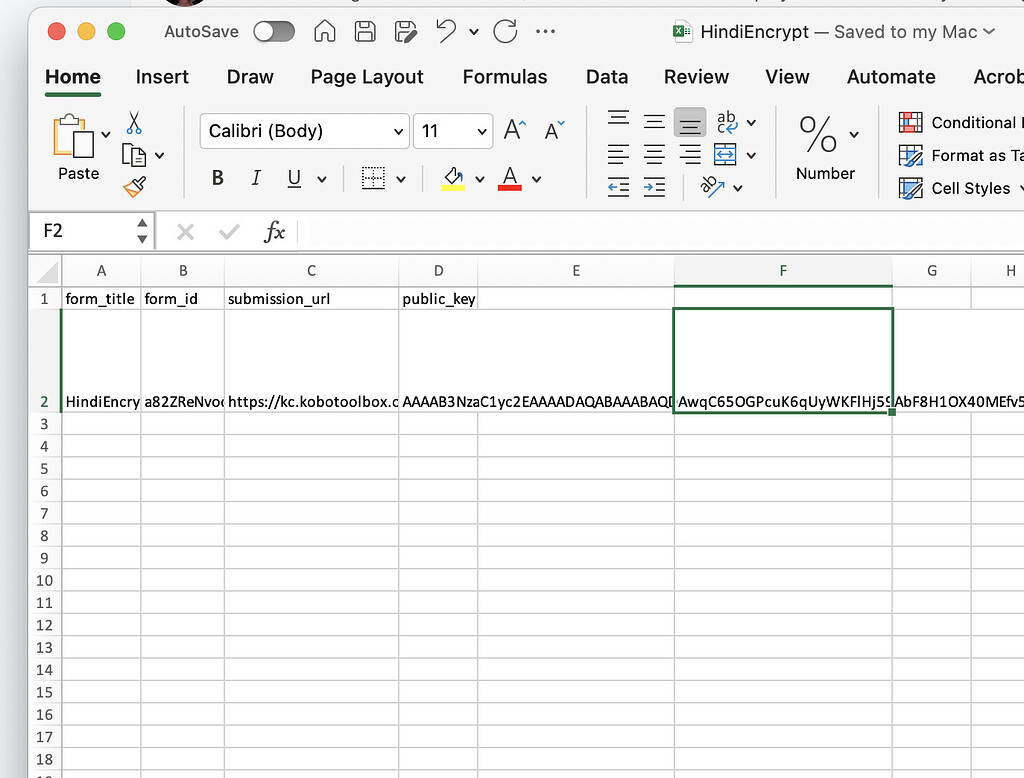Click the Save icon

coord(363,31)
